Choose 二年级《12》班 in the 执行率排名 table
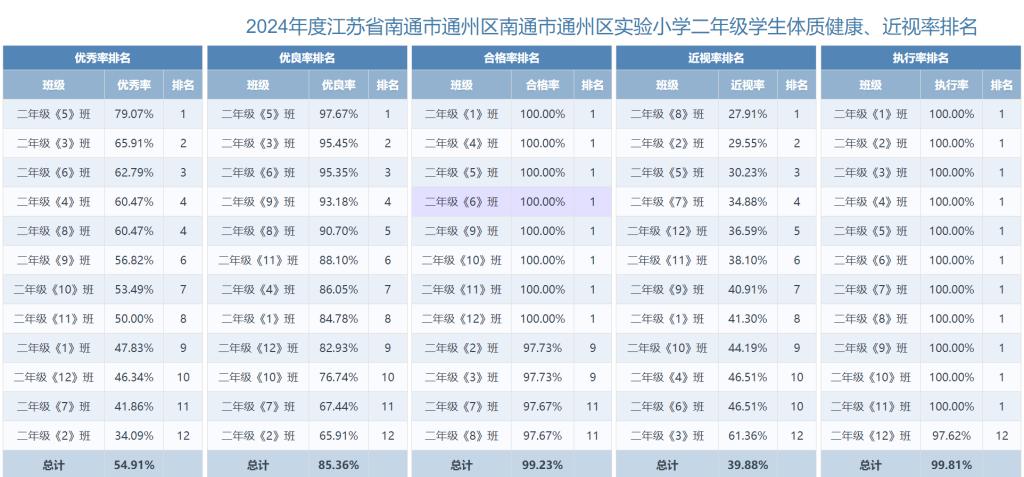This screenshot has height=477, width=1024. [x=870, y=436]
